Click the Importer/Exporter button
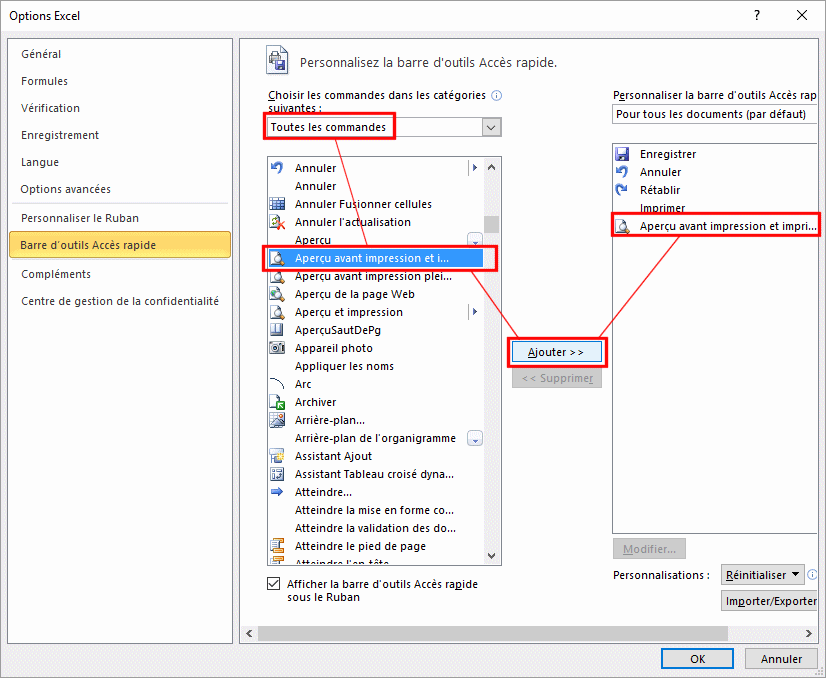 (x=771, y=601)
